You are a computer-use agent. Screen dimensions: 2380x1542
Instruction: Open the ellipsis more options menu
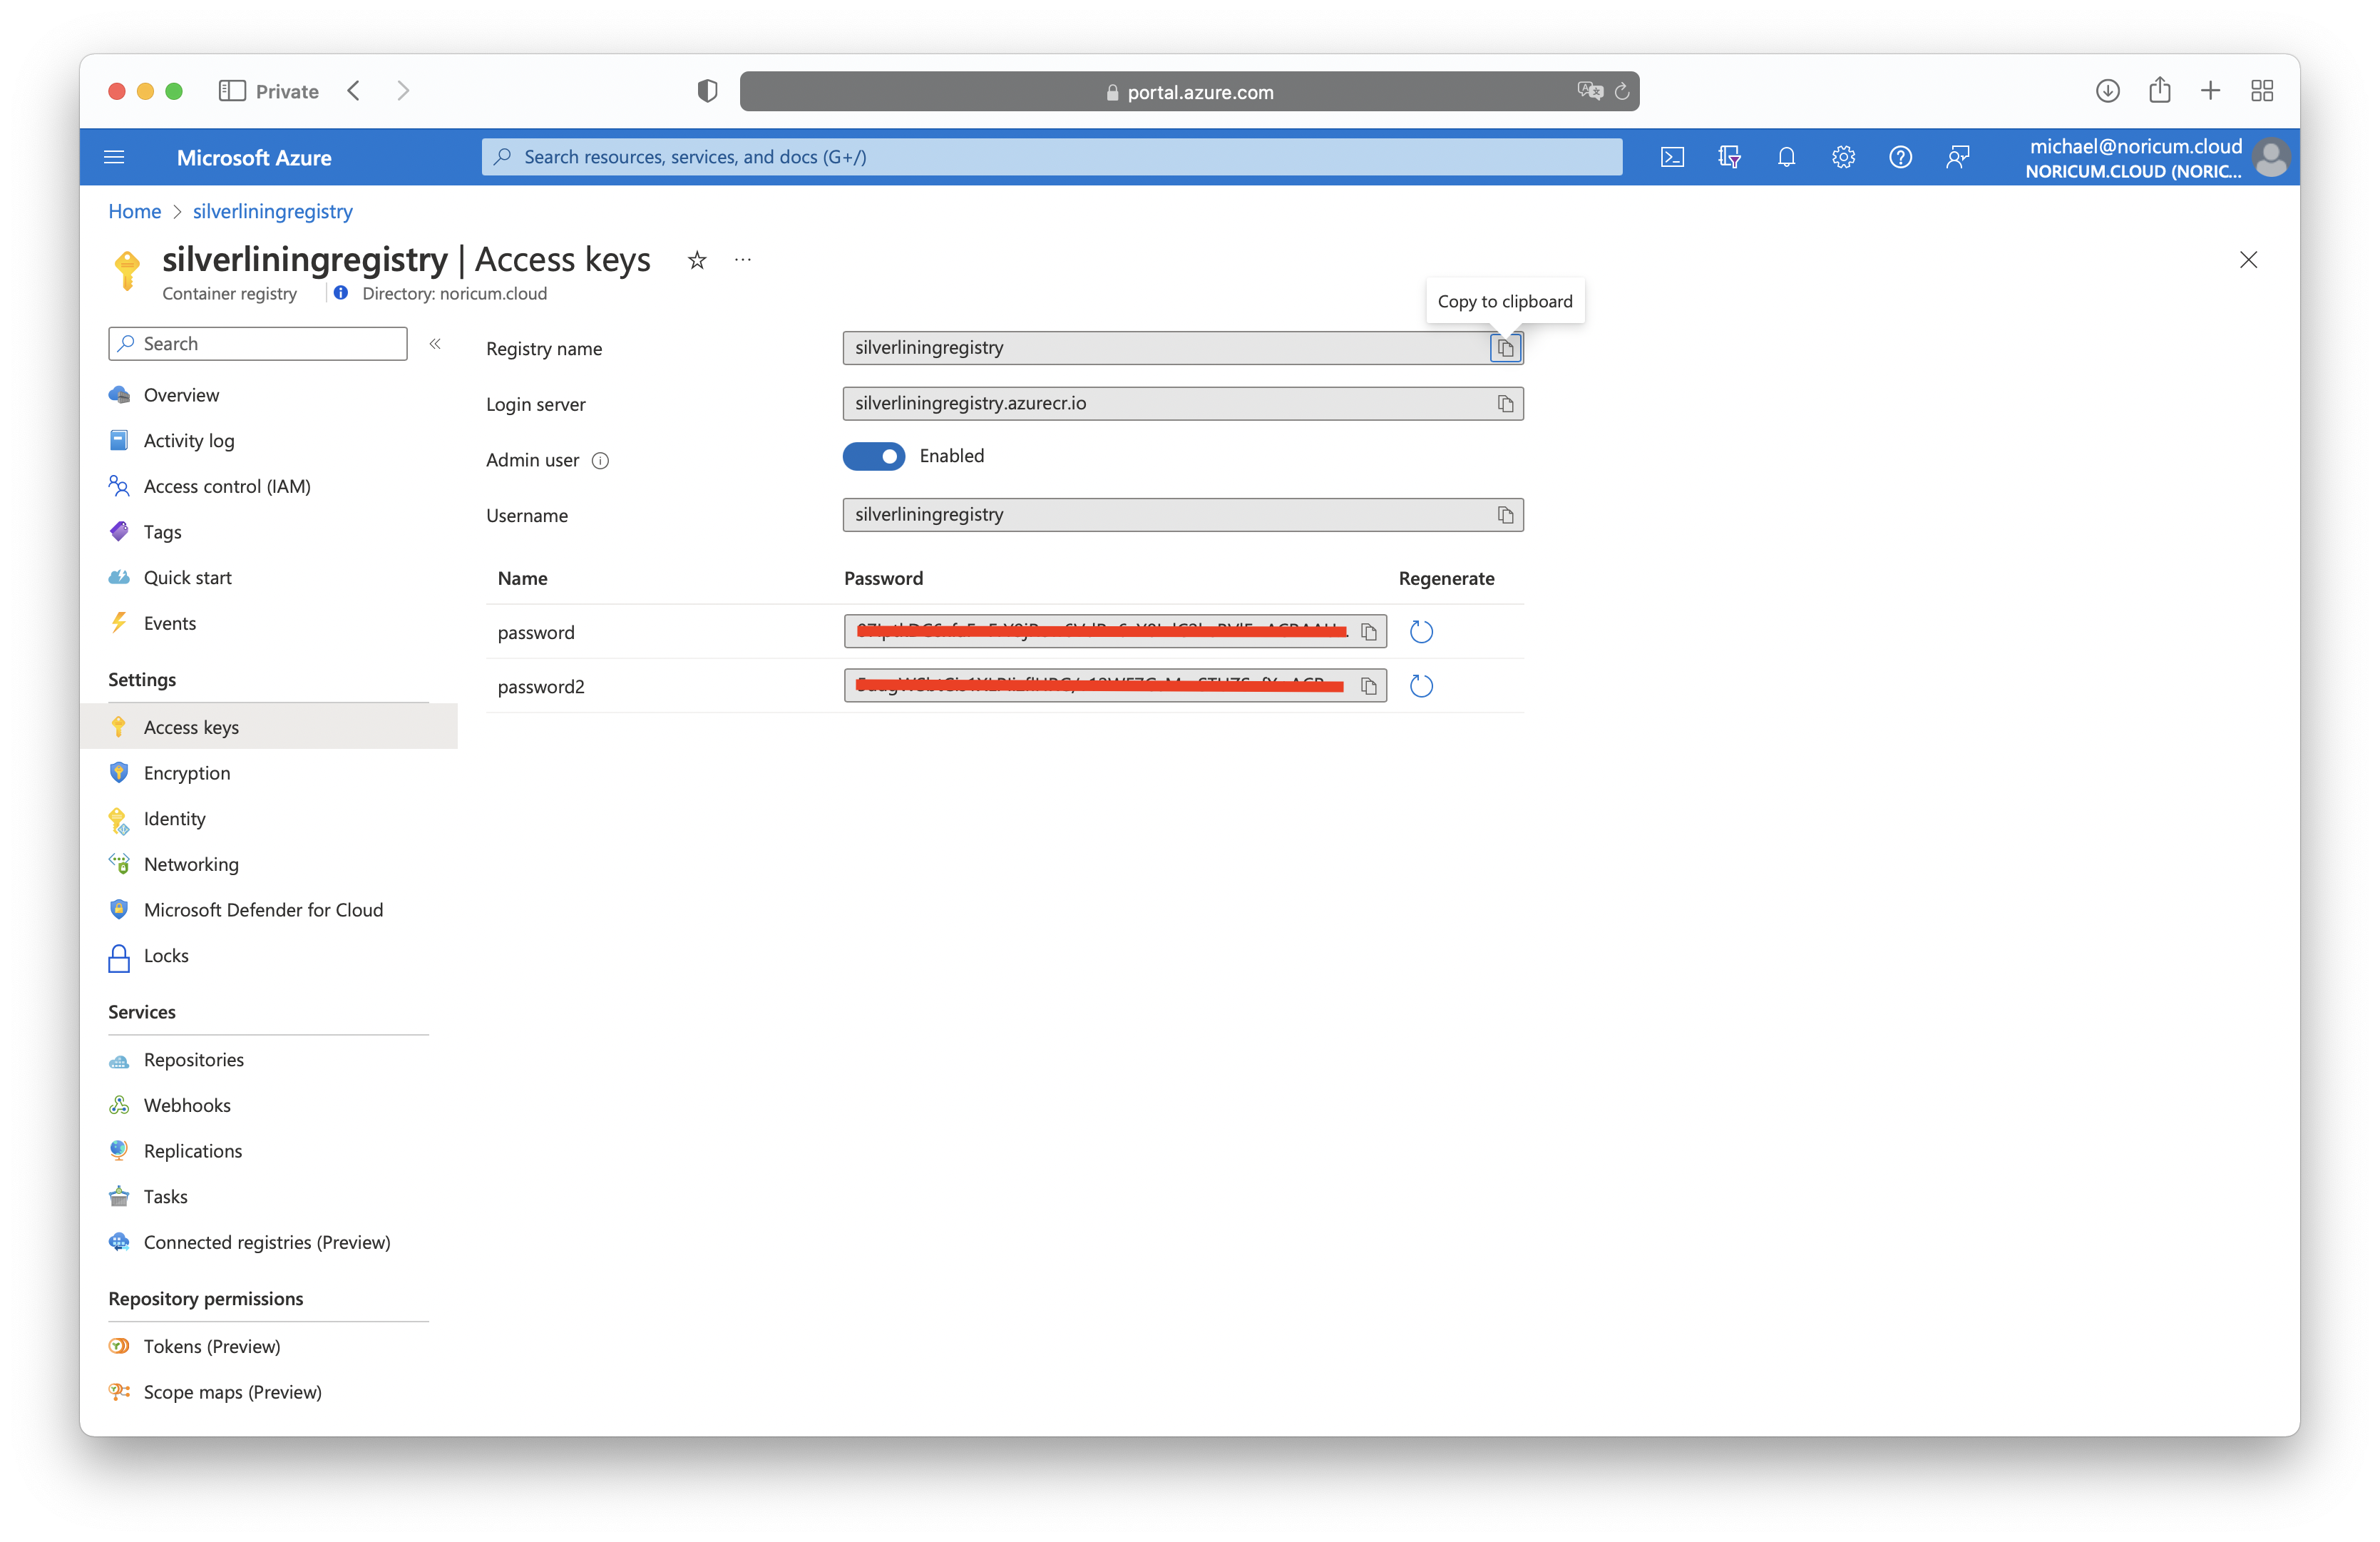(742, 260)
